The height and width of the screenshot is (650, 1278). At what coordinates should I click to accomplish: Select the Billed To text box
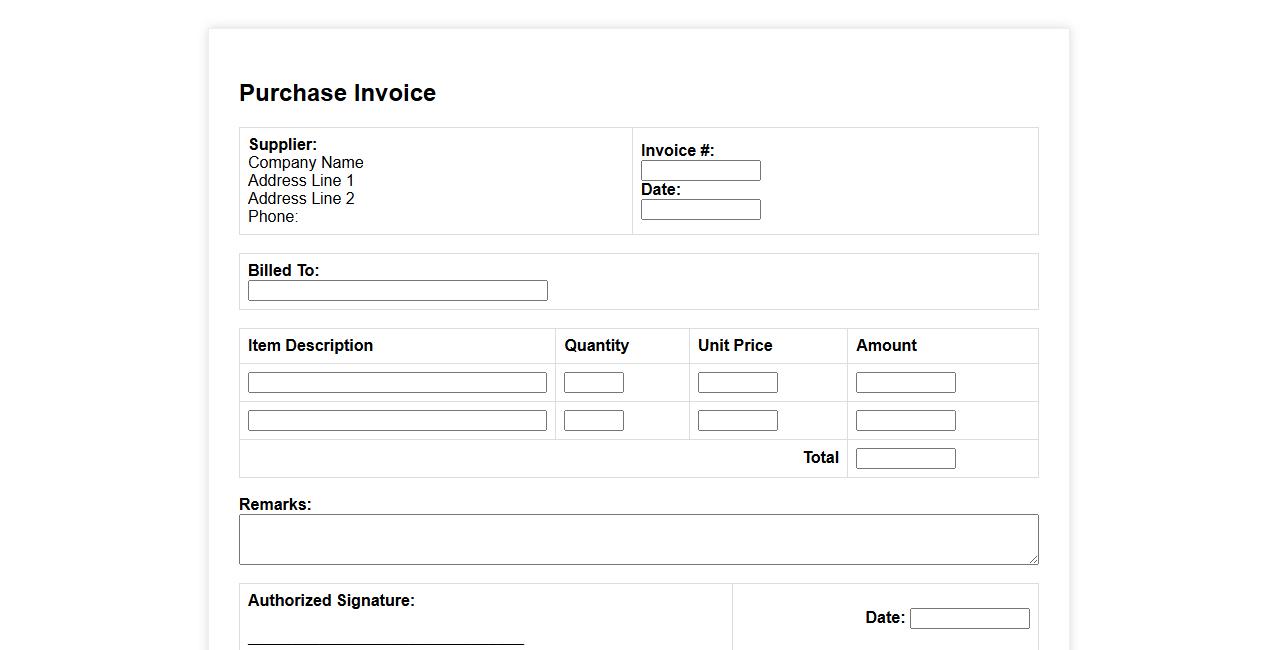coord(397,291)
